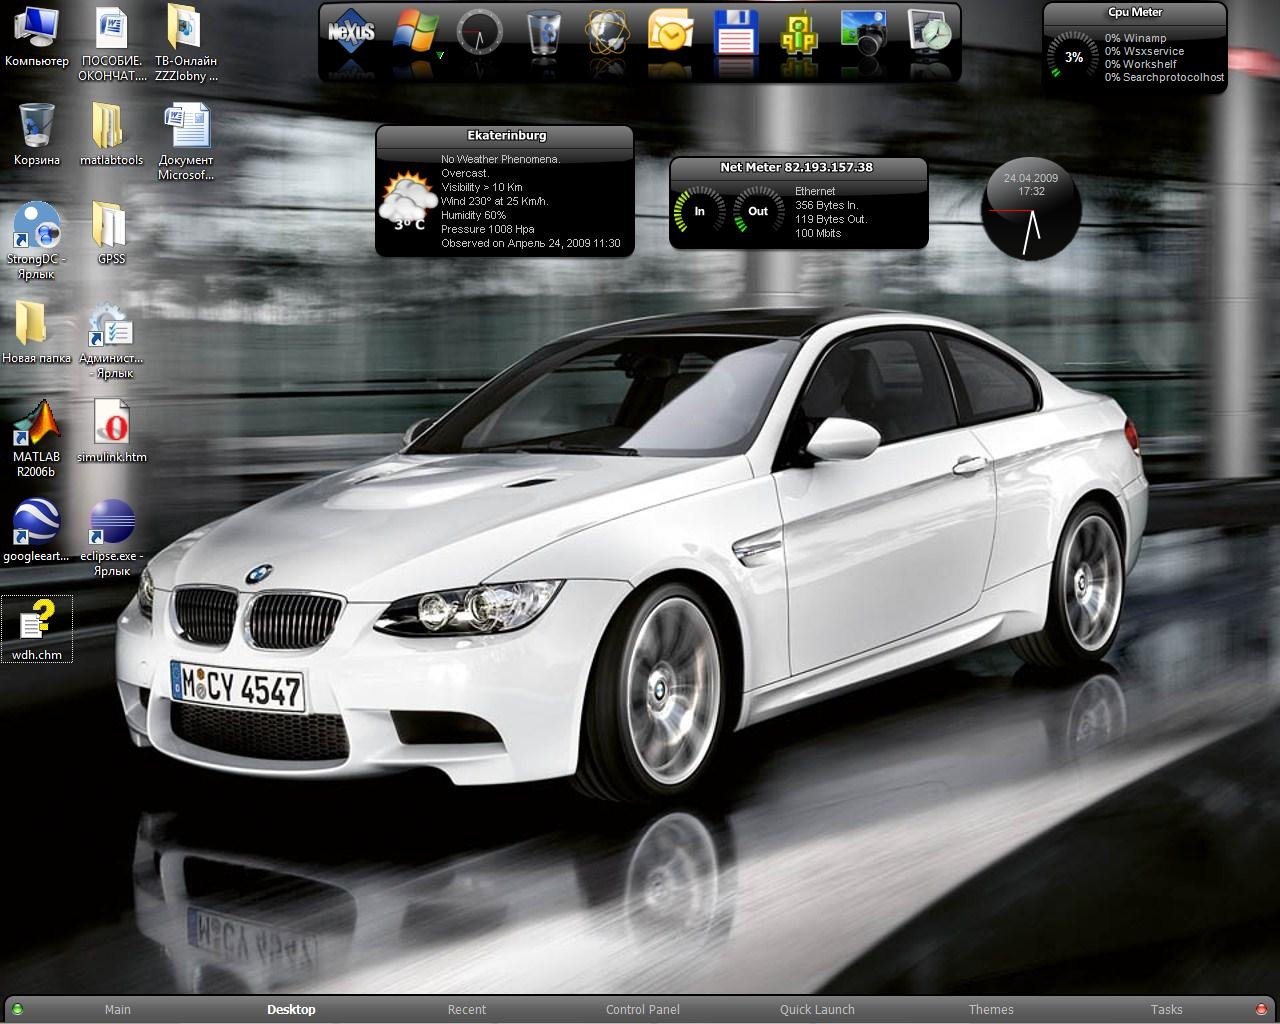The width and height of the screenshot is (1280, 1024).
Task: Click the blue floppy disk icon in the dock
Action: tap(735, 33)
